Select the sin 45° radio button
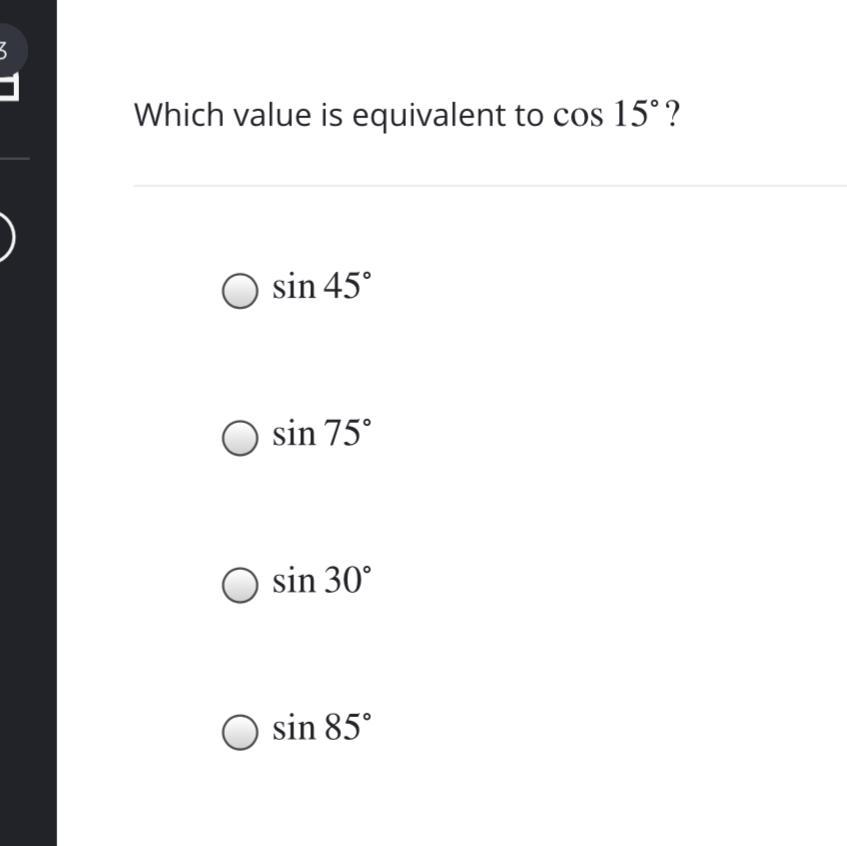The image size is (847, 846). pyautogui.click(x=239, y=291)
